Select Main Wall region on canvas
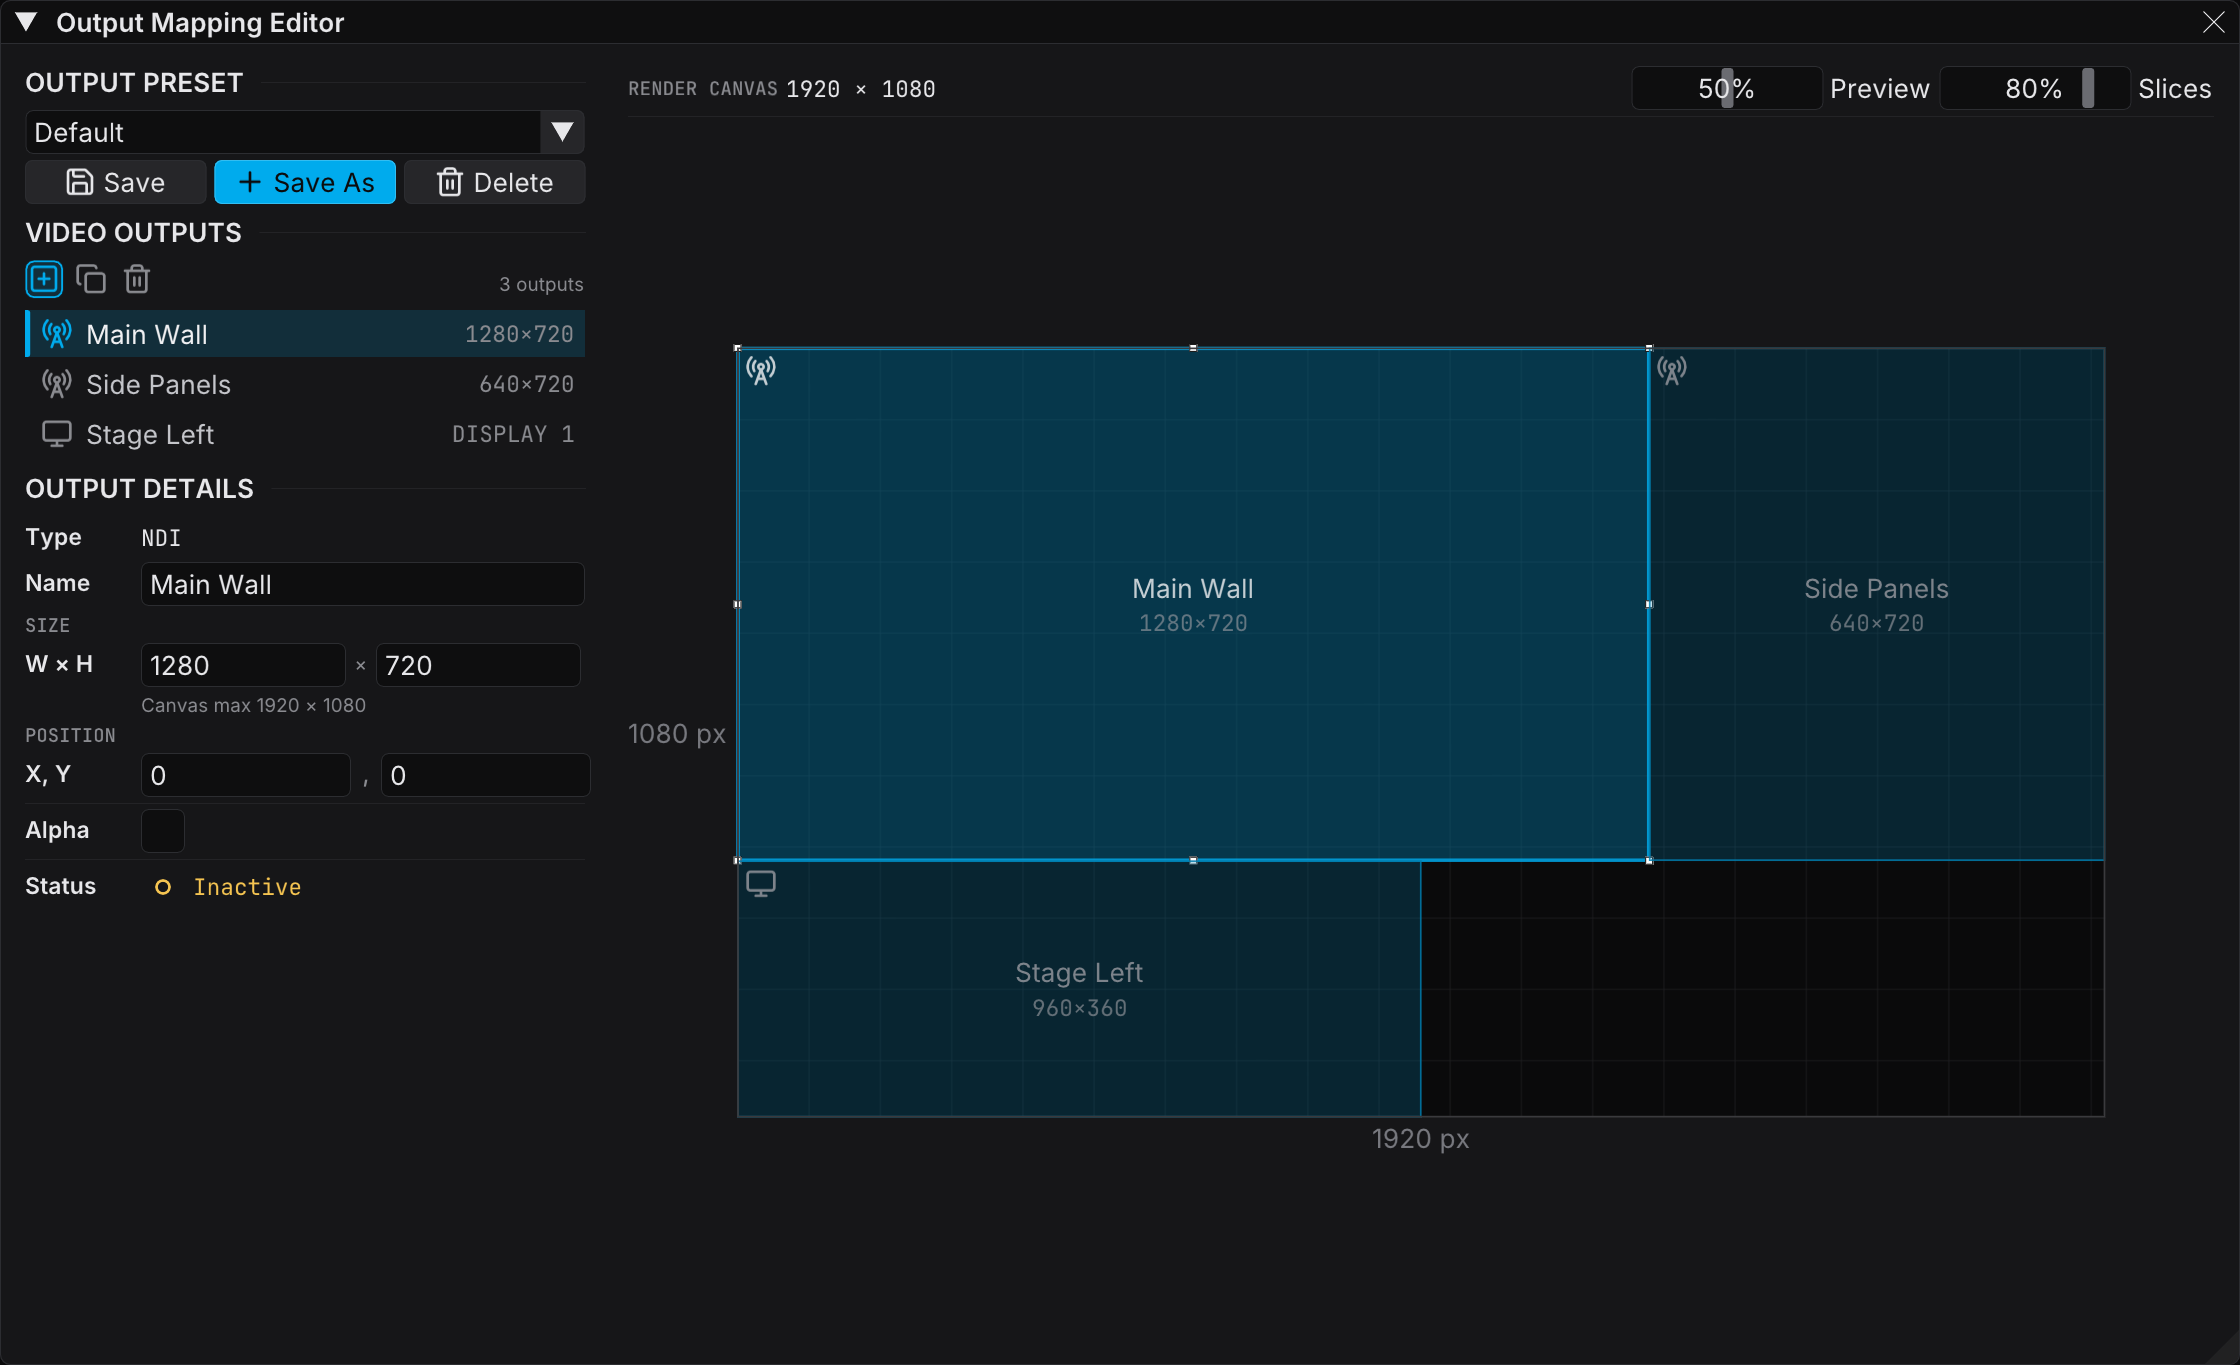 pos(1193,604)
